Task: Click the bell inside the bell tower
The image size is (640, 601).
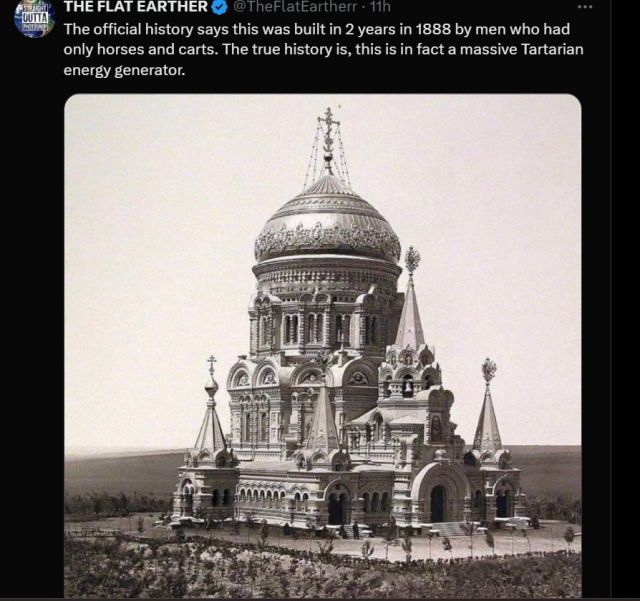Action: point(407,388)
